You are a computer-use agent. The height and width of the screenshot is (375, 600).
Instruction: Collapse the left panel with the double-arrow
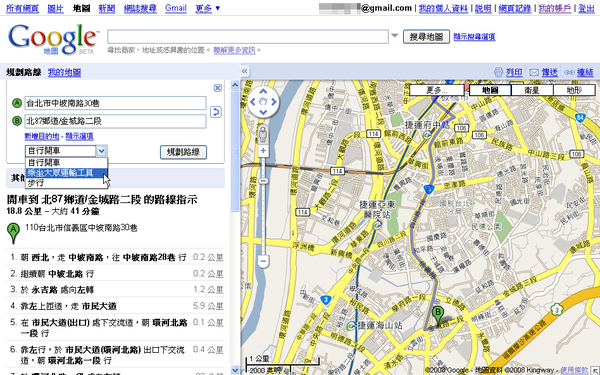[245, 71]
